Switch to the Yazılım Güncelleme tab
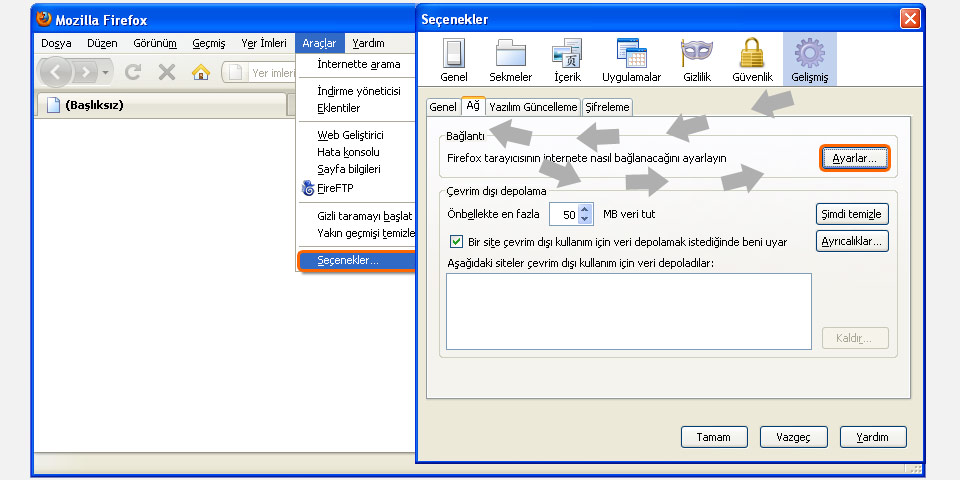The height and width of the screenshot is (480, 960). click(533, 107)
